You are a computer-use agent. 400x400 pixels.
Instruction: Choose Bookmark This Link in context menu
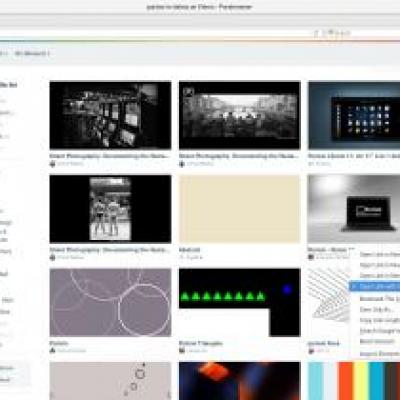(379, 299)
